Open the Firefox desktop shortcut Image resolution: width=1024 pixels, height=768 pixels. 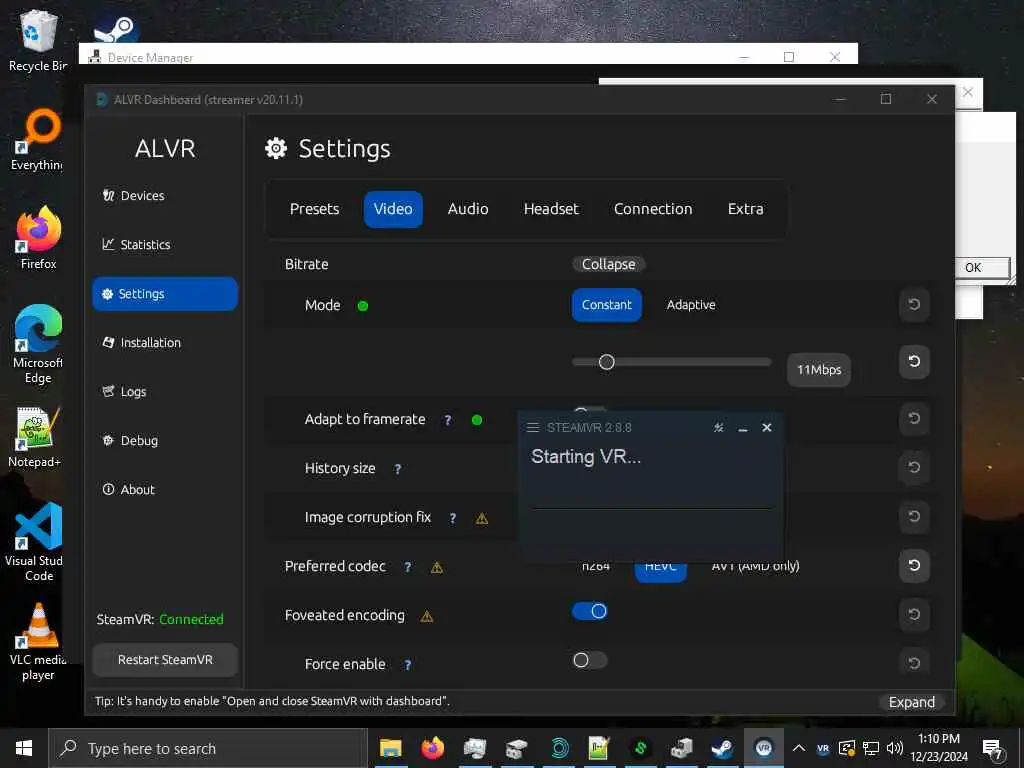tap(39, 238)
